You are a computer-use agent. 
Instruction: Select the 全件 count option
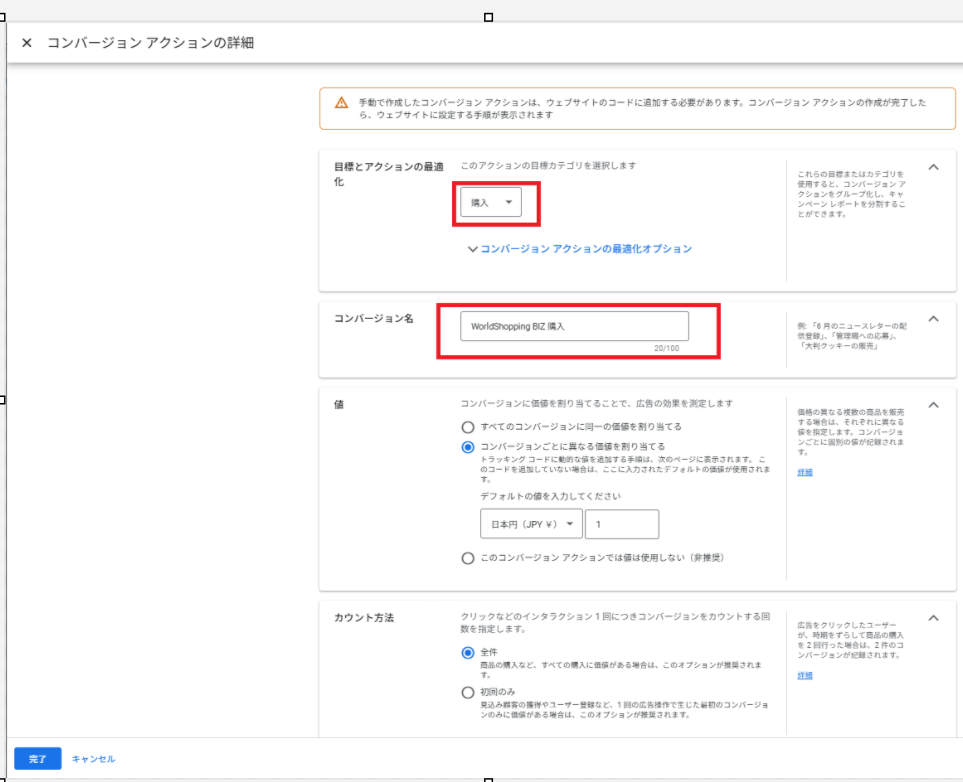[468, 652]
